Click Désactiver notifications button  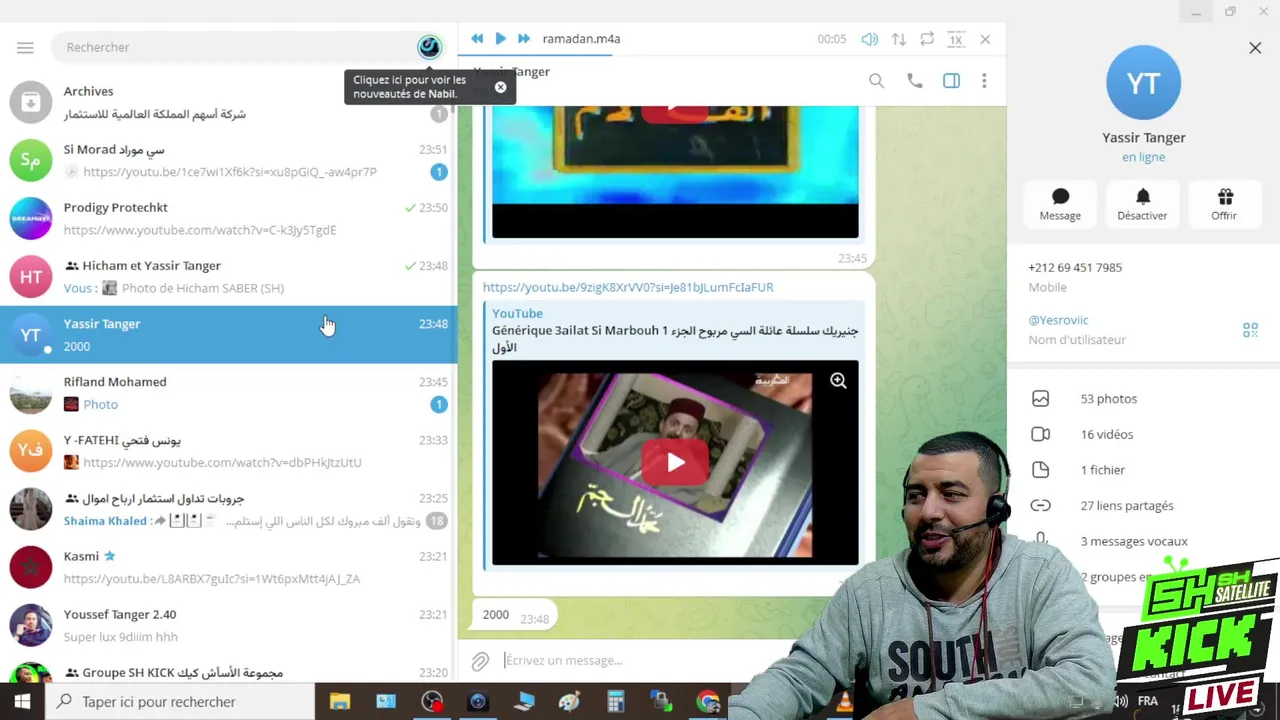point(1142,204)
